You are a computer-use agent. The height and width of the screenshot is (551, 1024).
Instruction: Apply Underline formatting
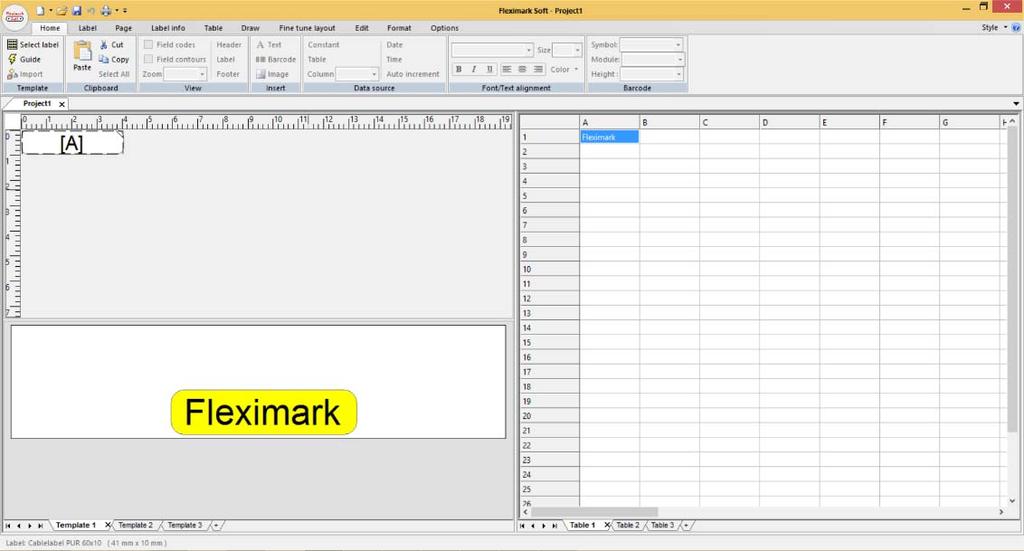pyautogui.click(x=489, y=69)
